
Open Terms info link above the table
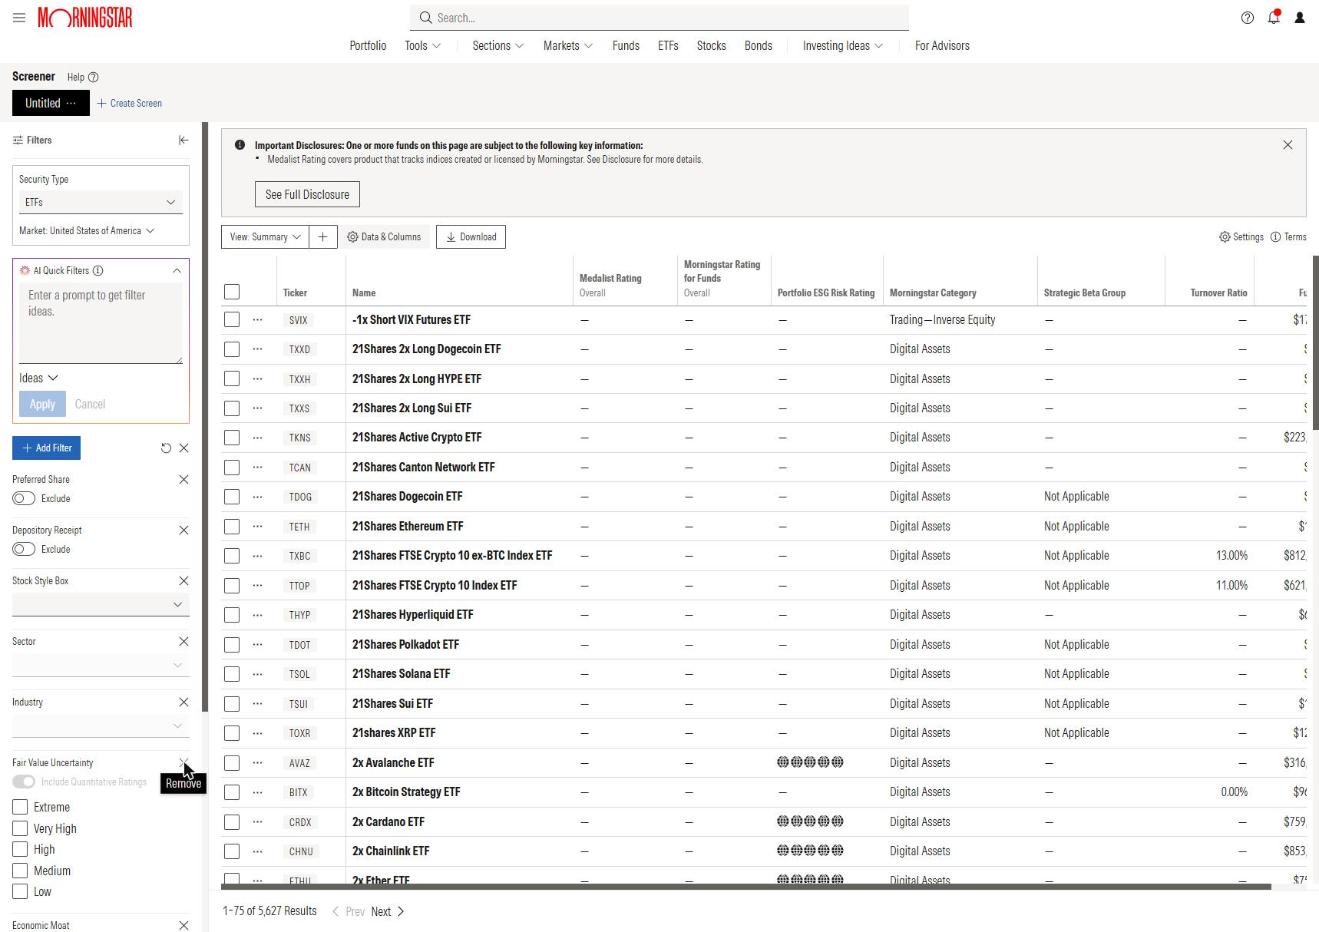point(1288,237)
